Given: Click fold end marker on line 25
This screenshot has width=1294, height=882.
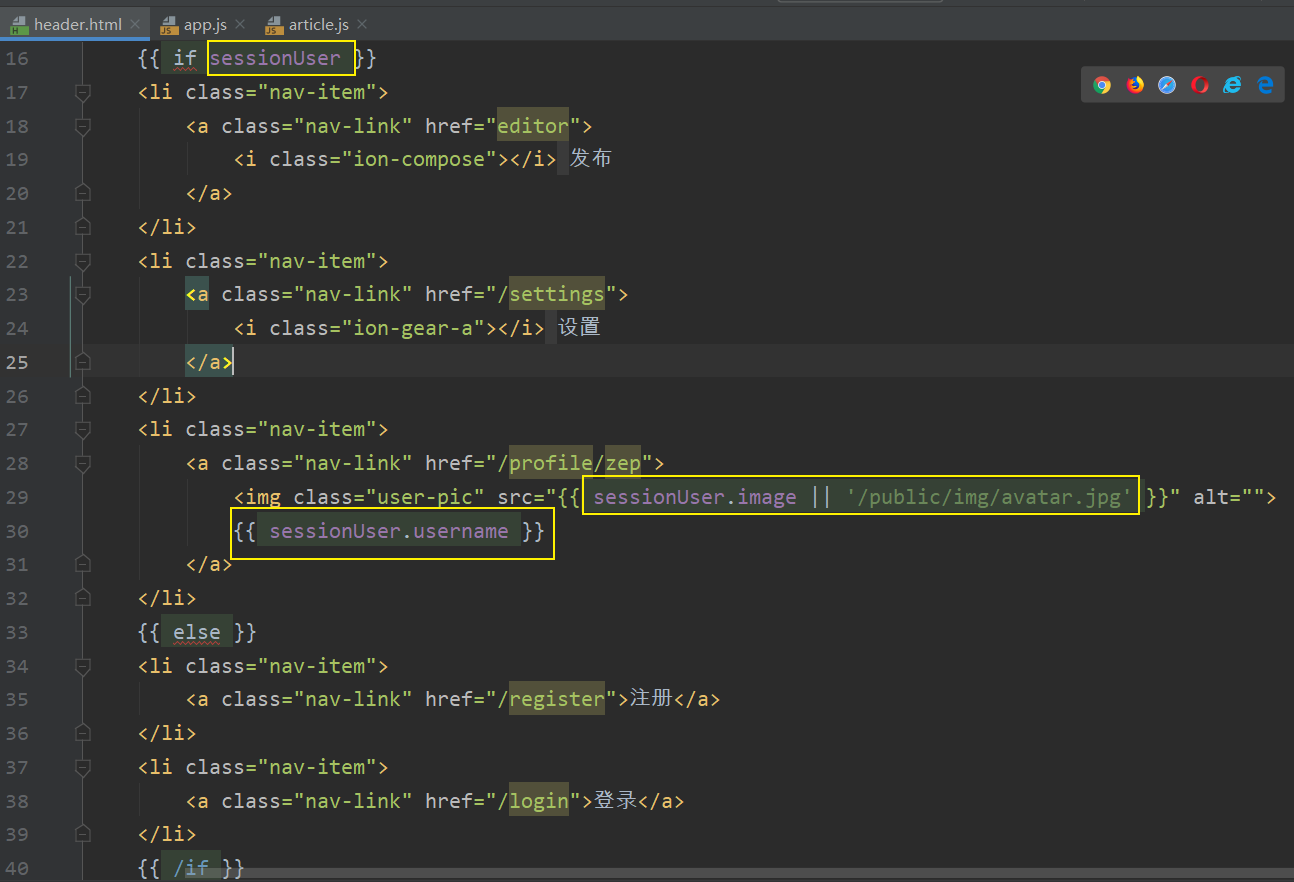Looking at the screenshot, I should pos(83,362).
